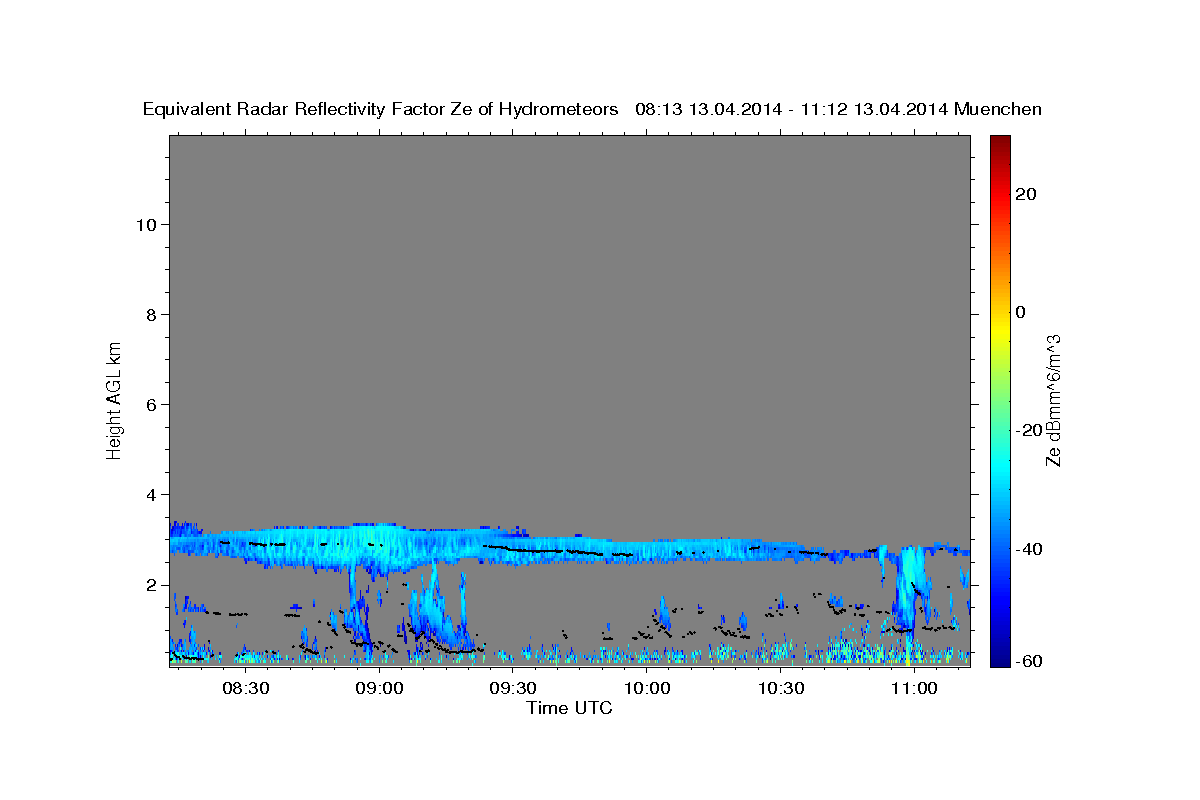Click the colorbar value 20

point(1026,194)
